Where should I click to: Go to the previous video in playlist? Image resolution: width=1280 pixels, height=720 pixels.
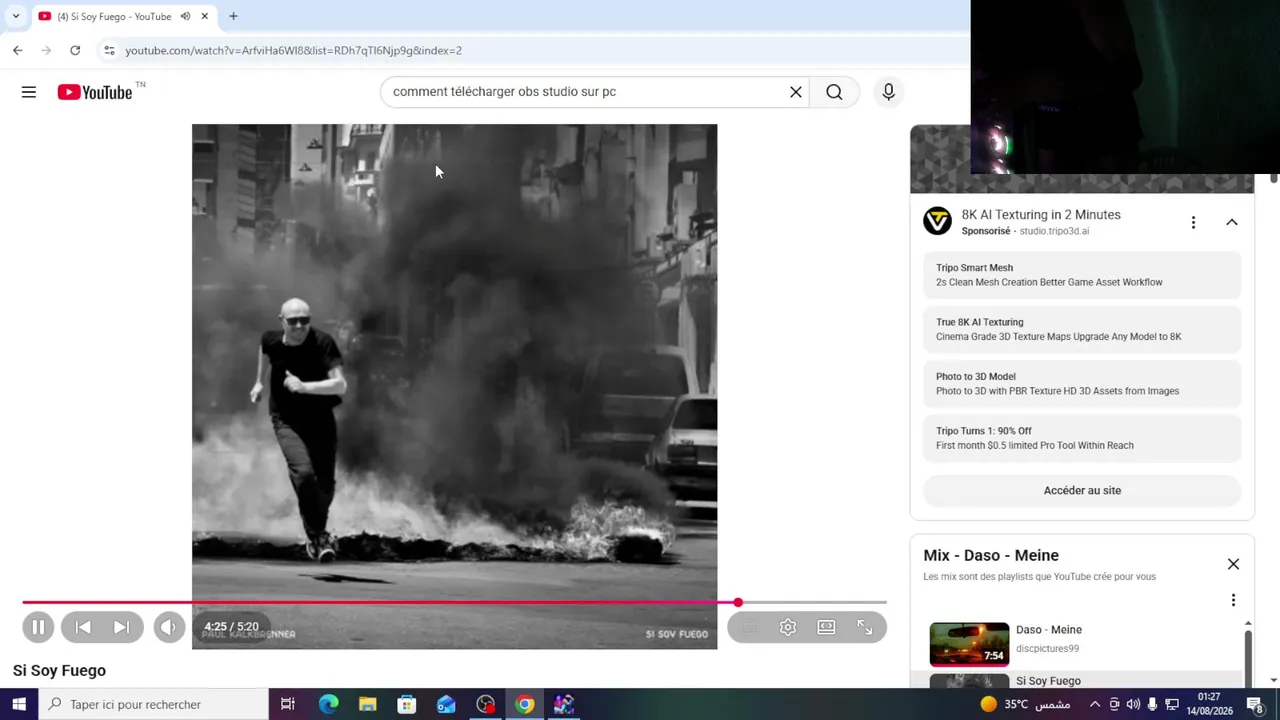[83, 627]
